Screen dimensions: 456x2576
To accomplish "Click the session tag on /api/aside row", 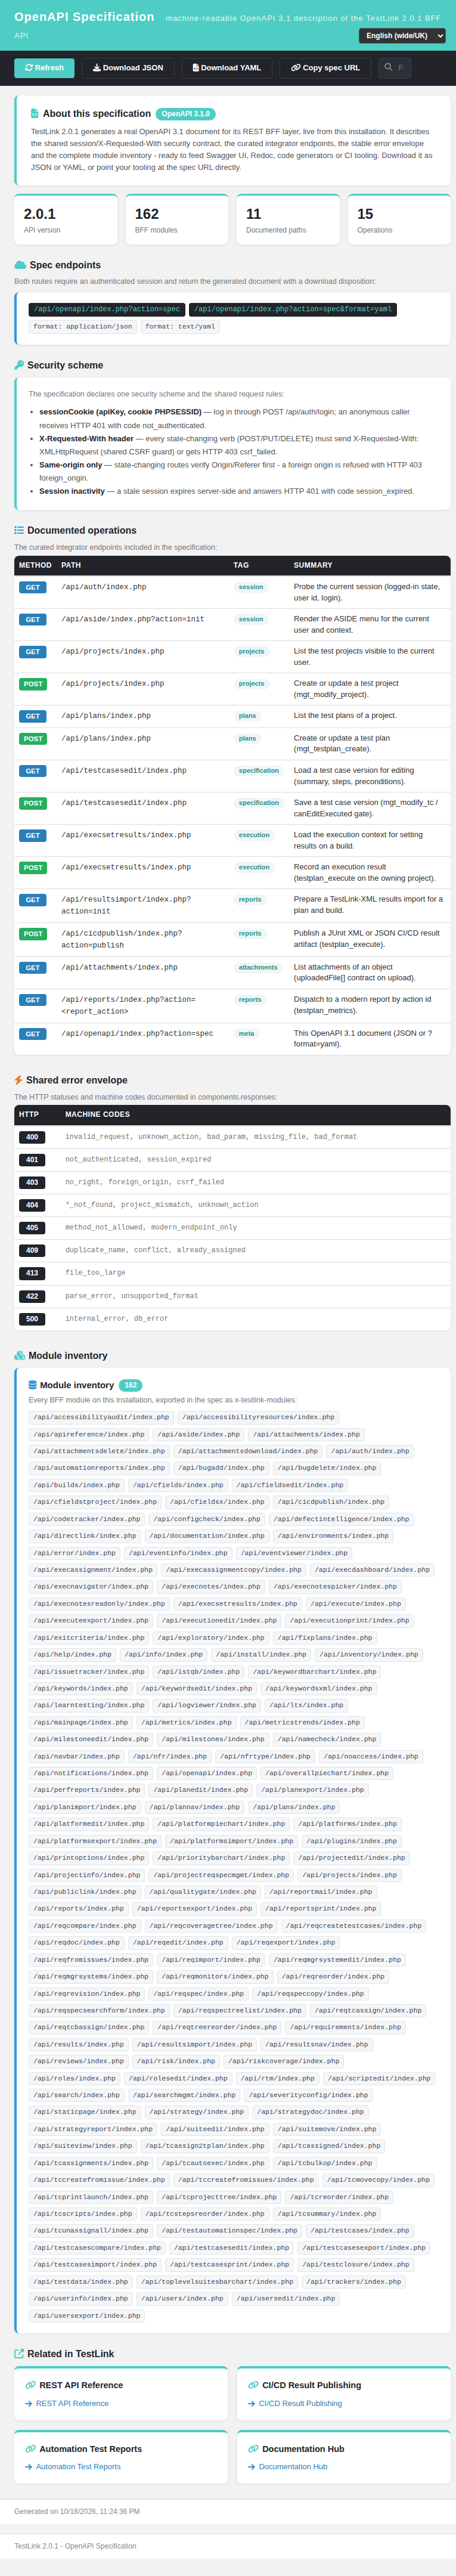I will [251, 619].
